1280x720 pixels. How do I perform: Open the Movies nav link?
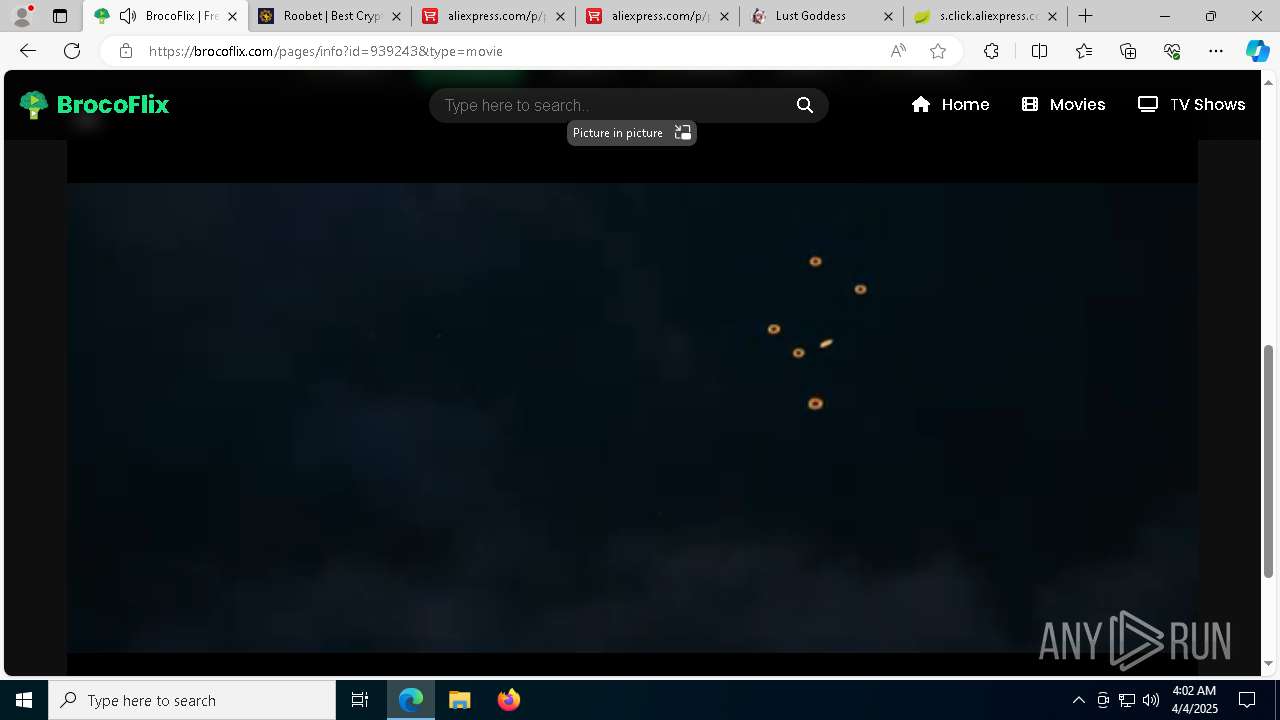click(x=1063, y=104)
